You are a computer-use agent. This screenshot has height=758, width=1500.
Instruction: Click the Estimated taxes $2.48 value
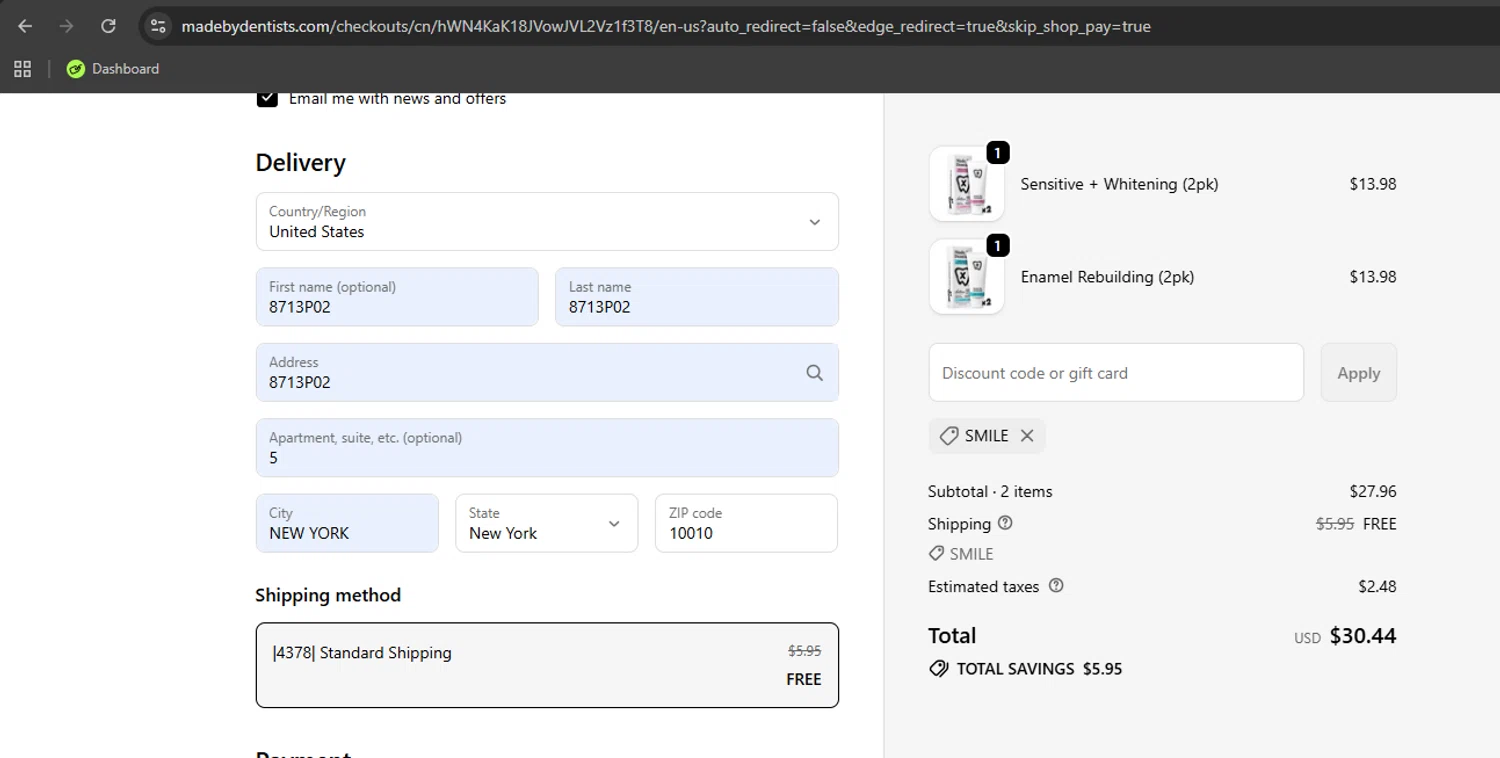tap(1377, 586)
